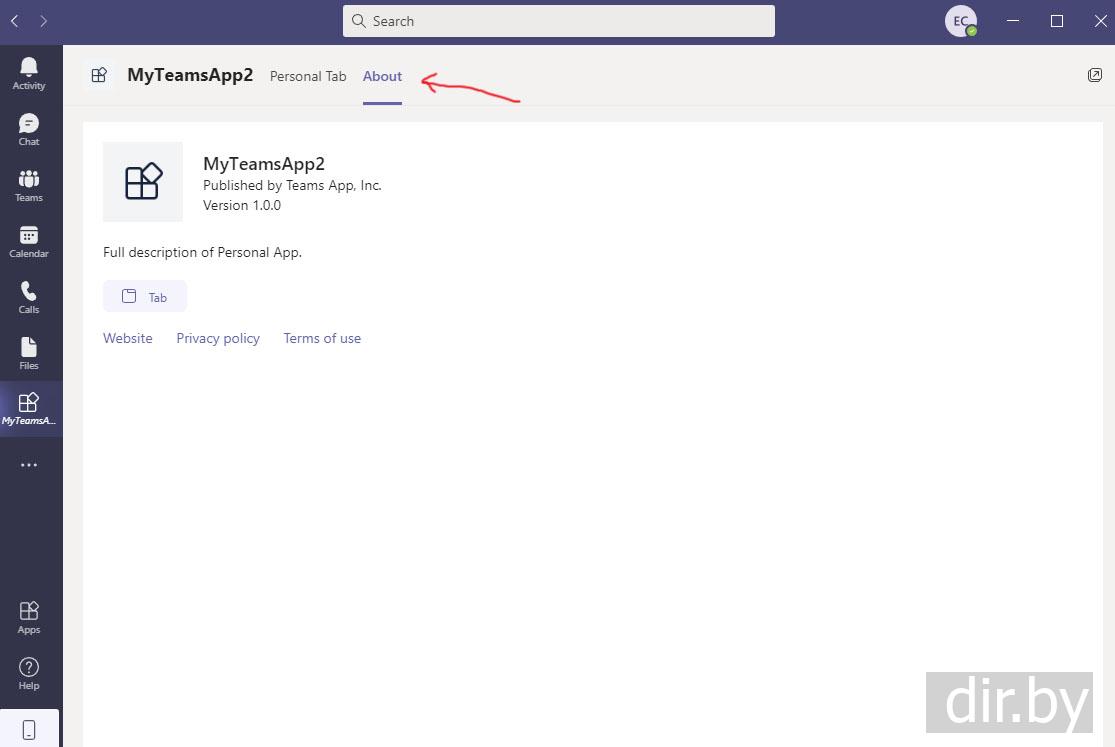The height and width of the screenshot is (747, 1115).
Task: Click 'Published by Teams App, Inc.' text
Action: pos(292,185)
